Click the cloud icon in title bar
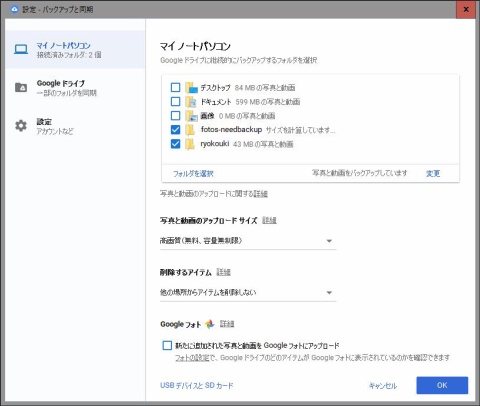Screen dimensions: 480x406 coord(14,9)
